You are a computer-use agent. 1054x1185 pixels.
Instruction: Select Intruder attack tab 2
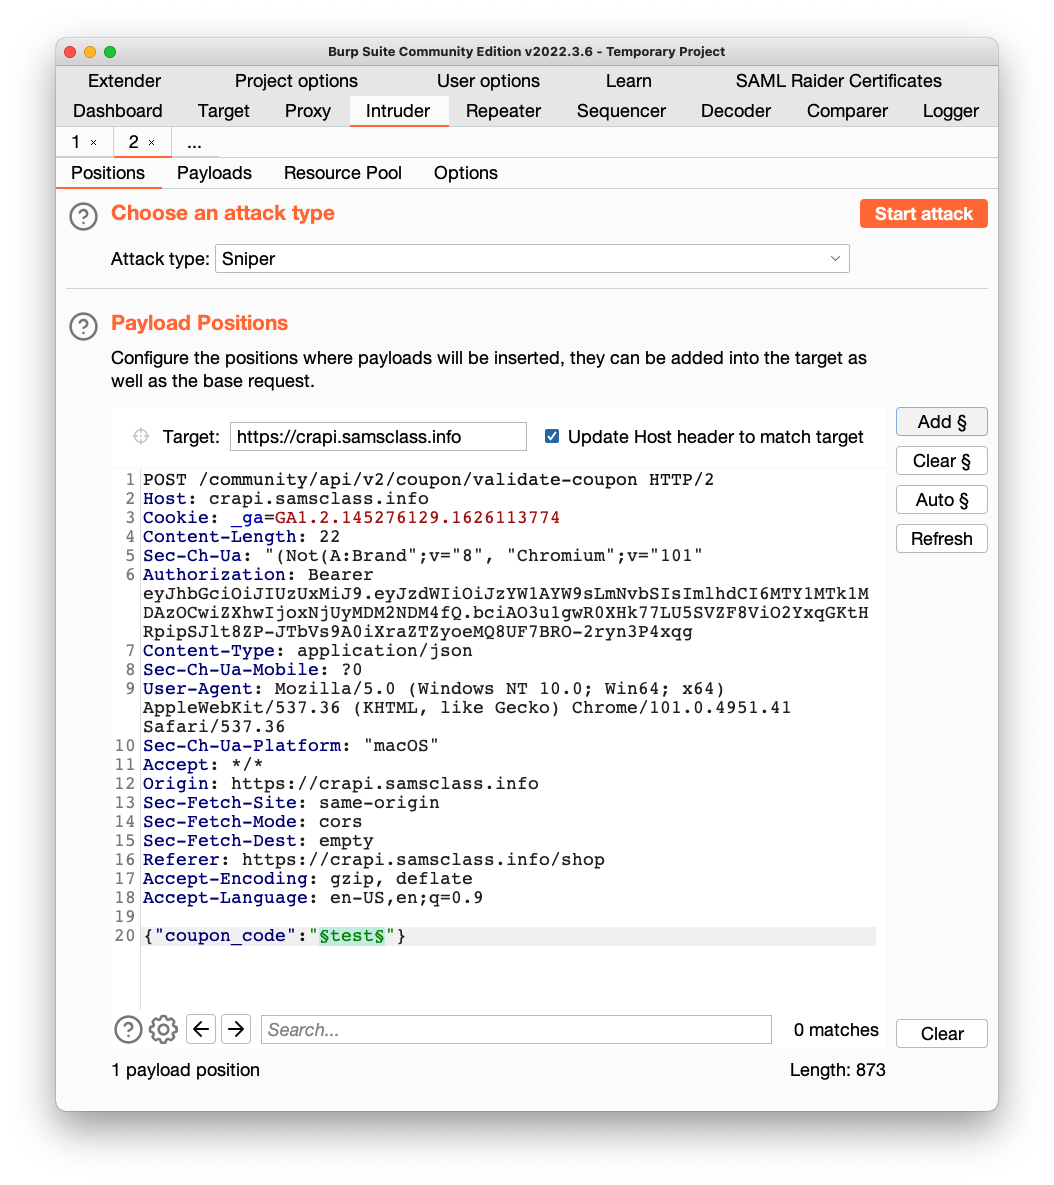(134, 142)
